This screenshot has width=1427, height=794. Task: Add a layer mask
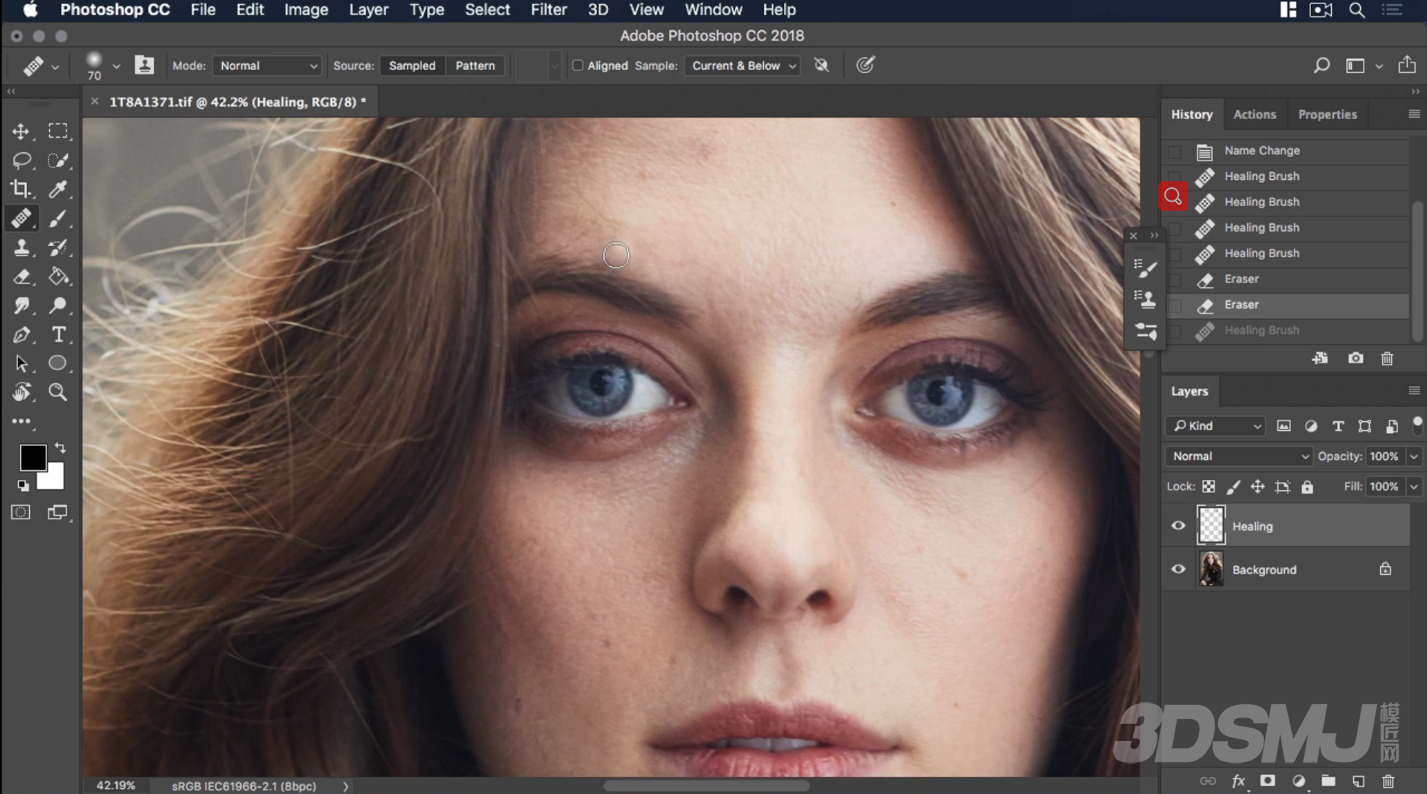pos(1267,781)
